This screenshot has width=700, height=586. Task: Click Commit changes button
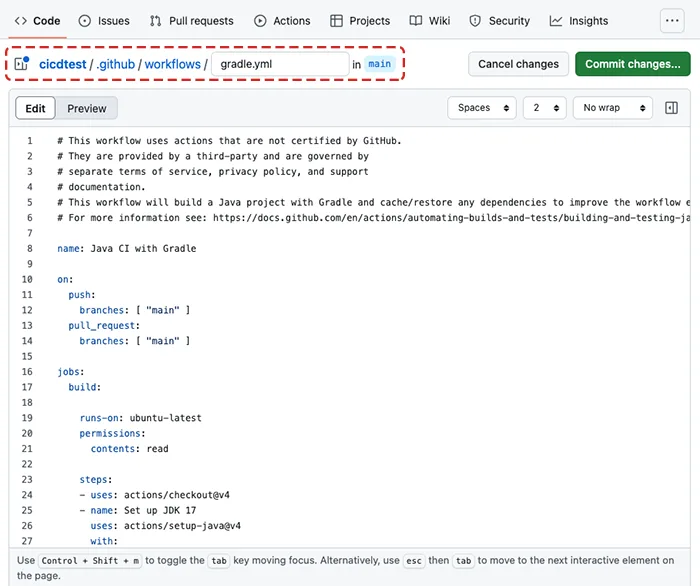tap(633, 64)
